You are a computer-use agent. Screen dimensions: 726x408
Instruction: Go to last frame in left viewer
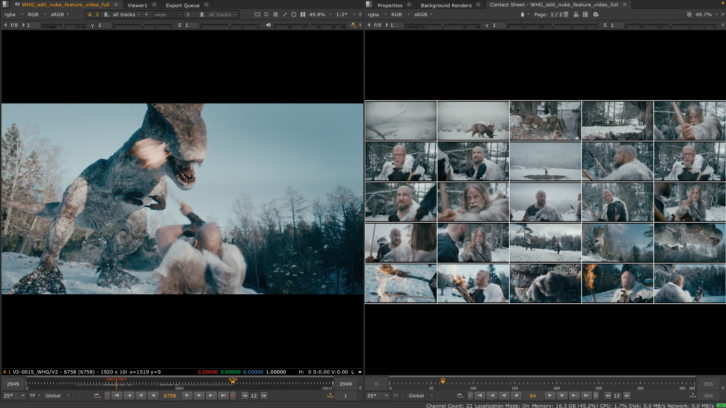223,395
